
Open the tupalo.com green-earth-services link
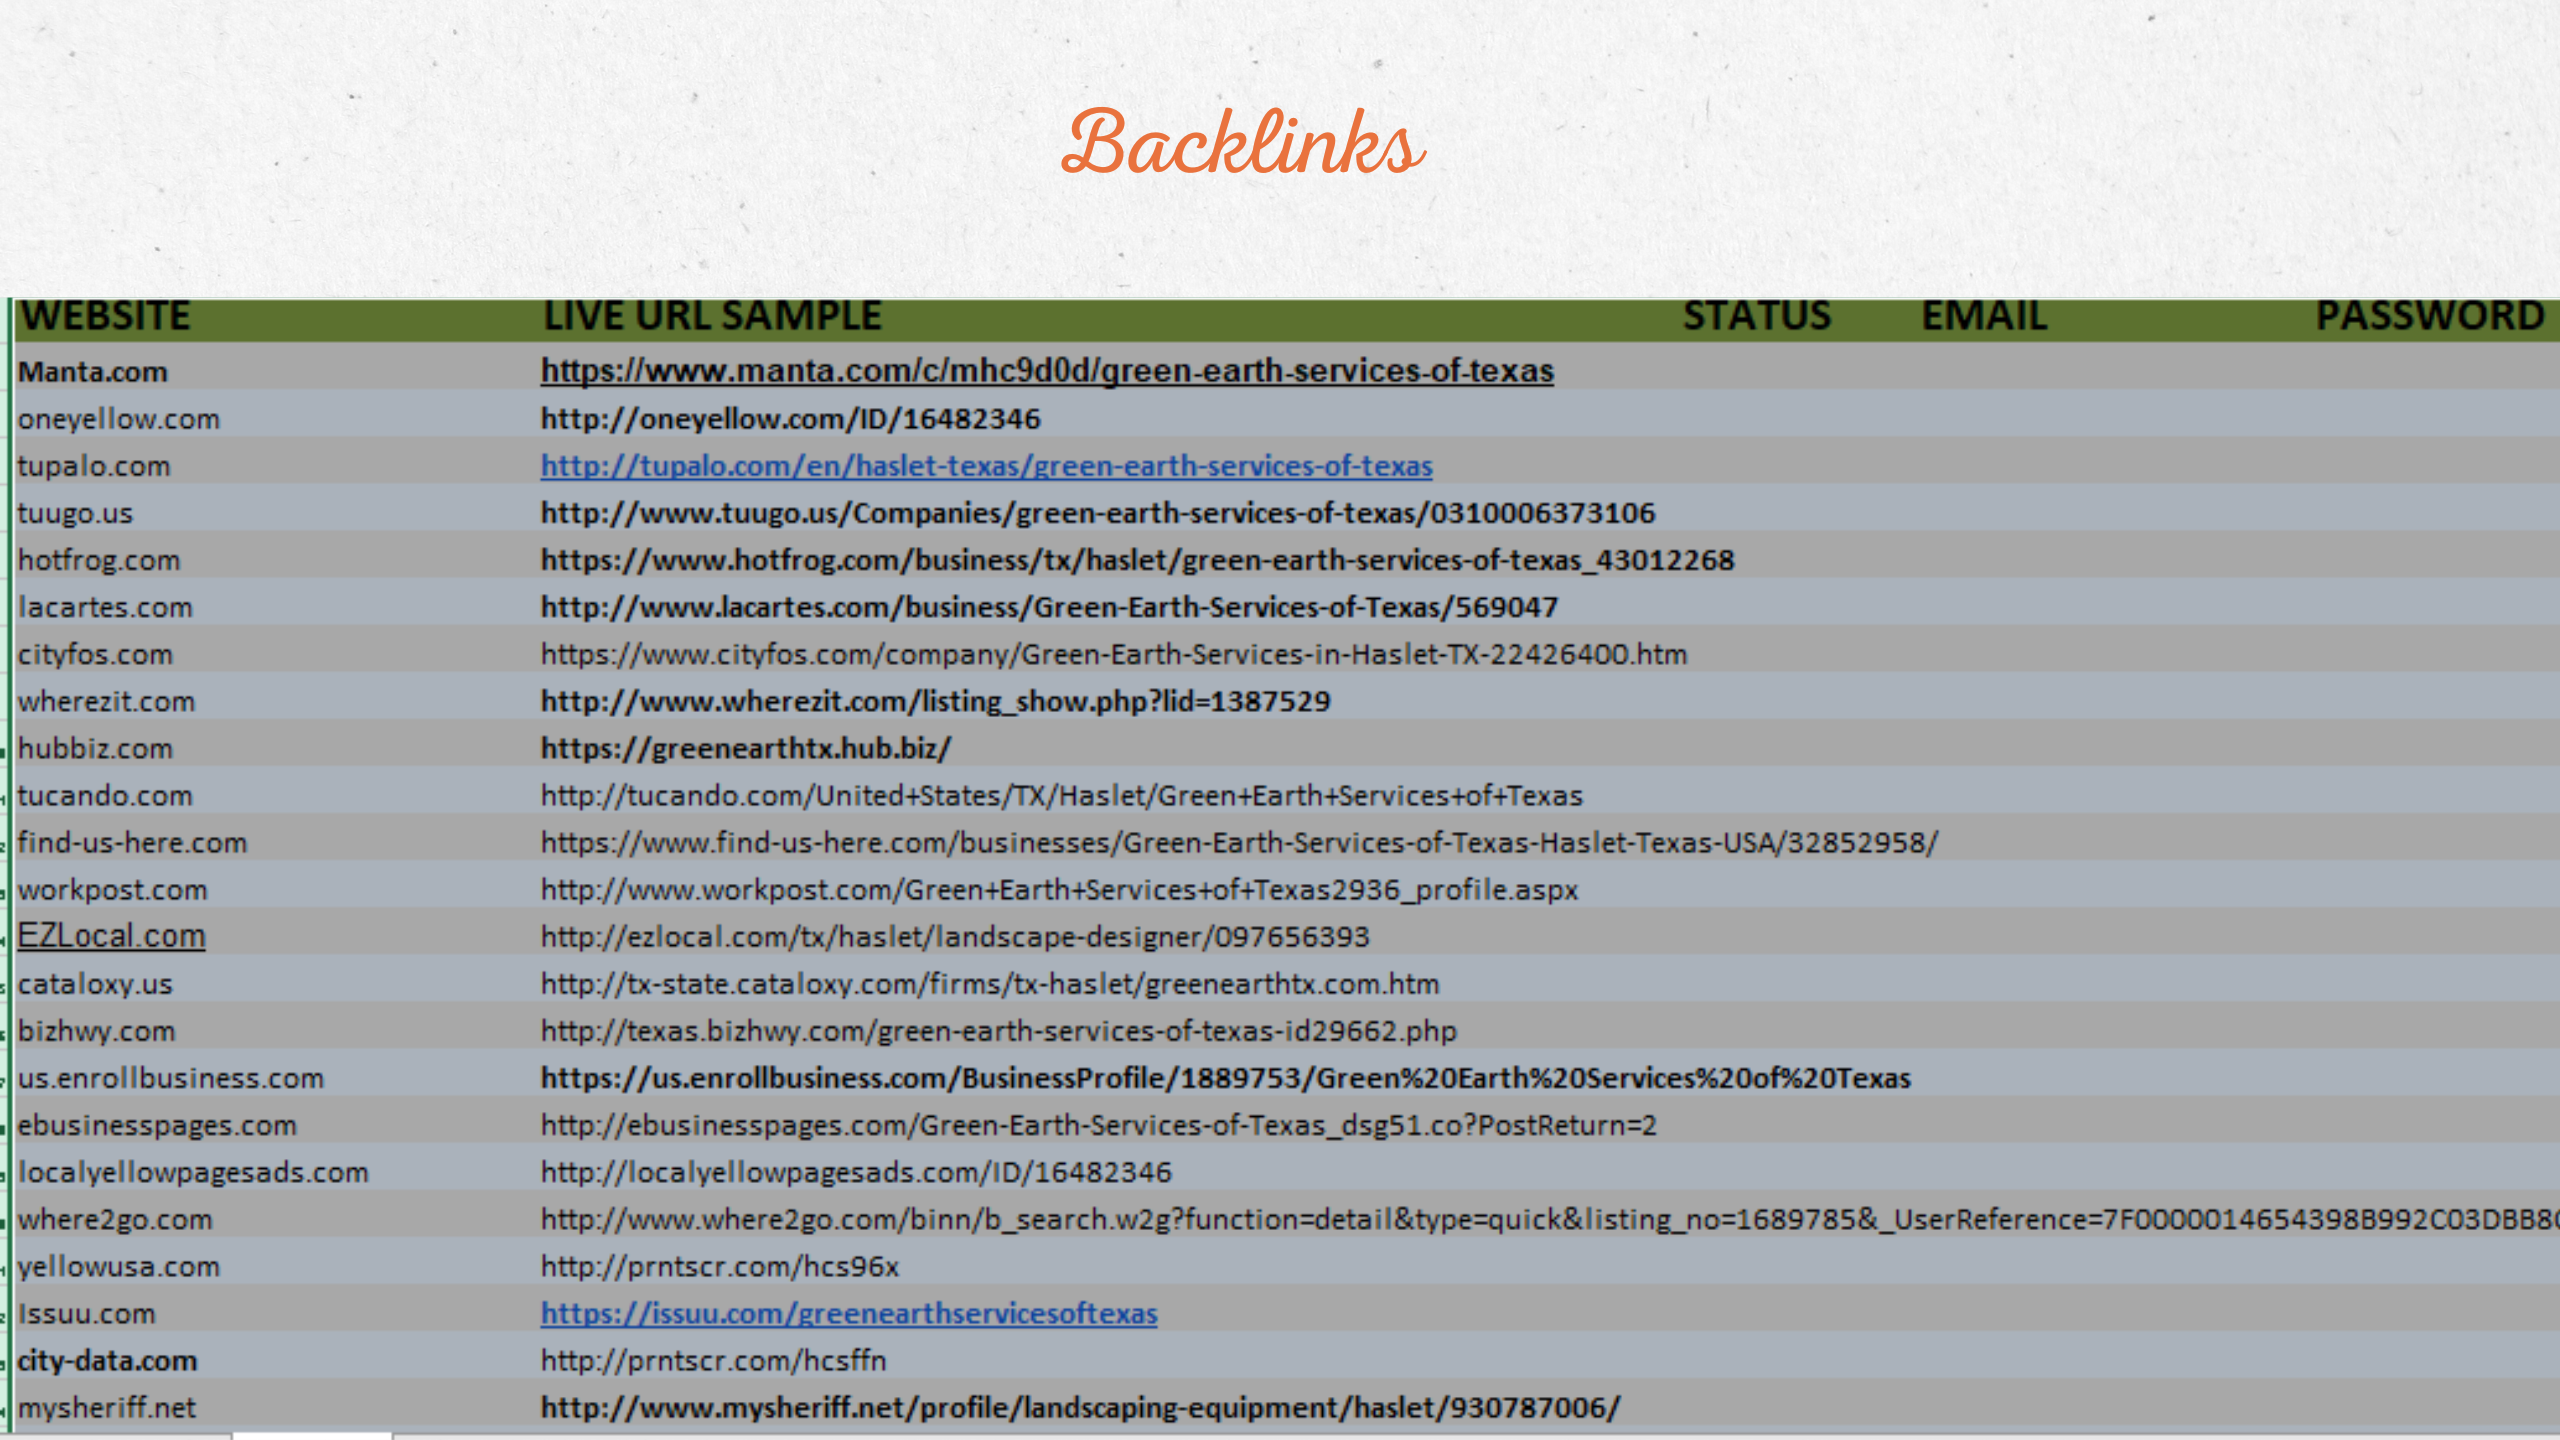pyautogui.click(x=986, y=466)
